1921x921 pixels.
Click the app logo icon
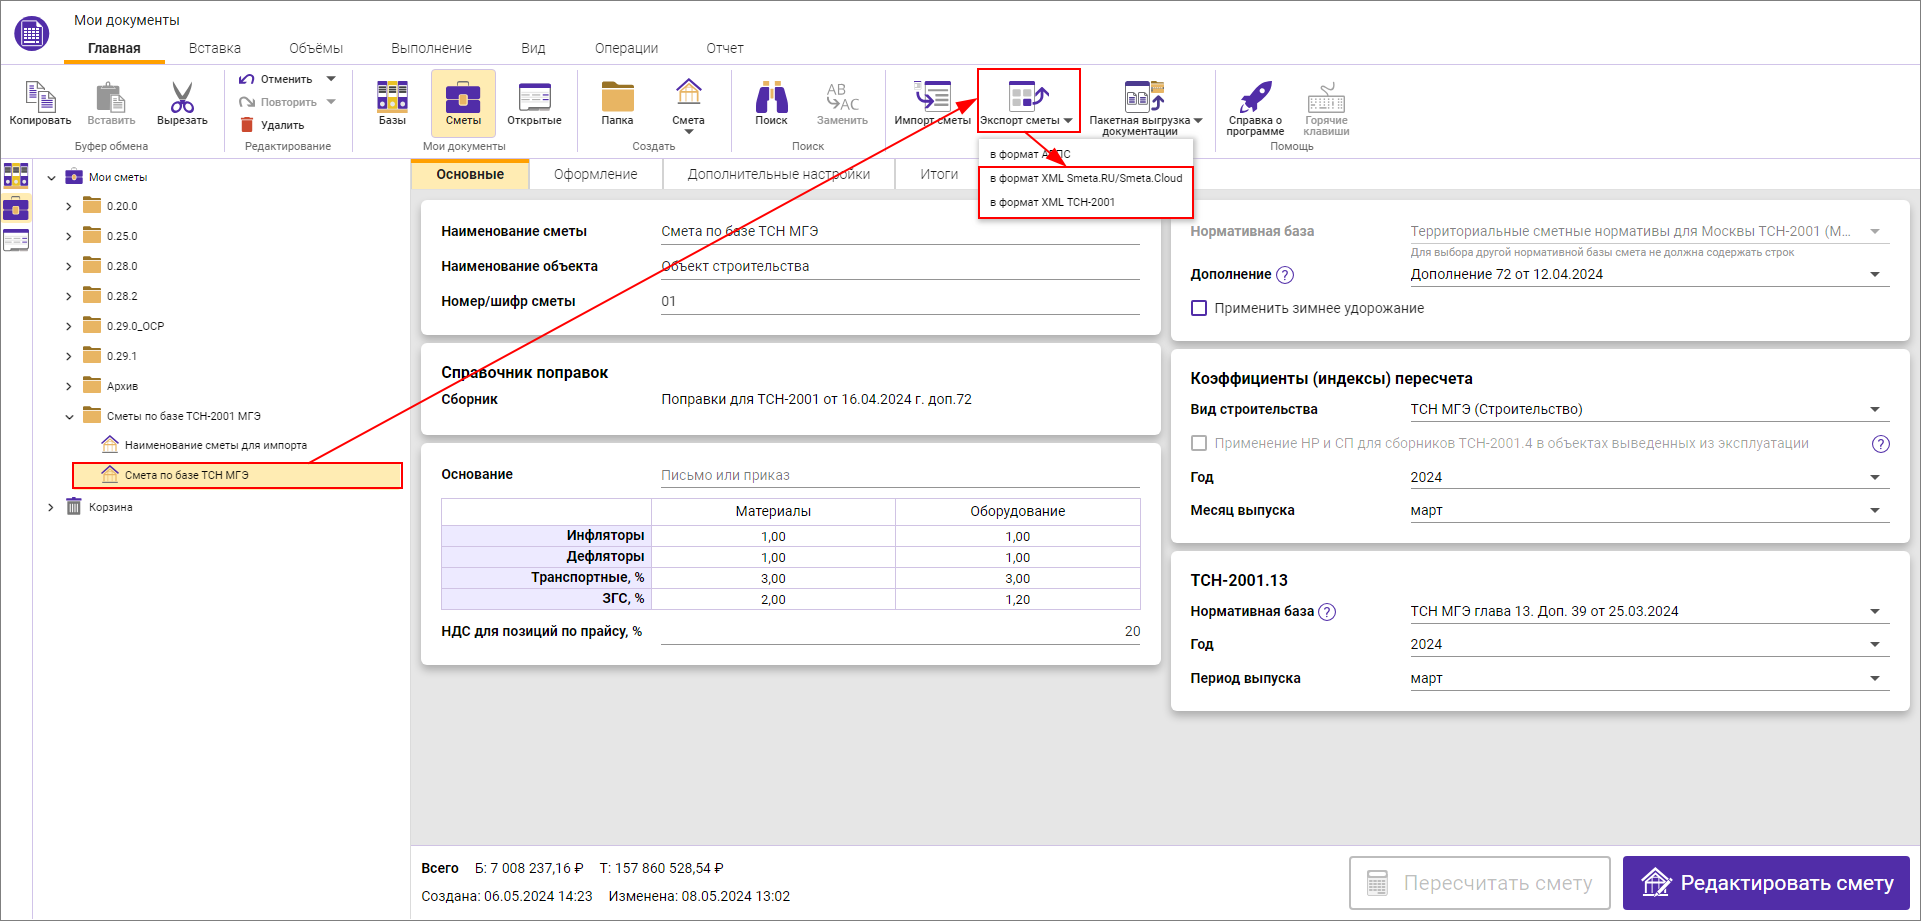click(32, 33)
